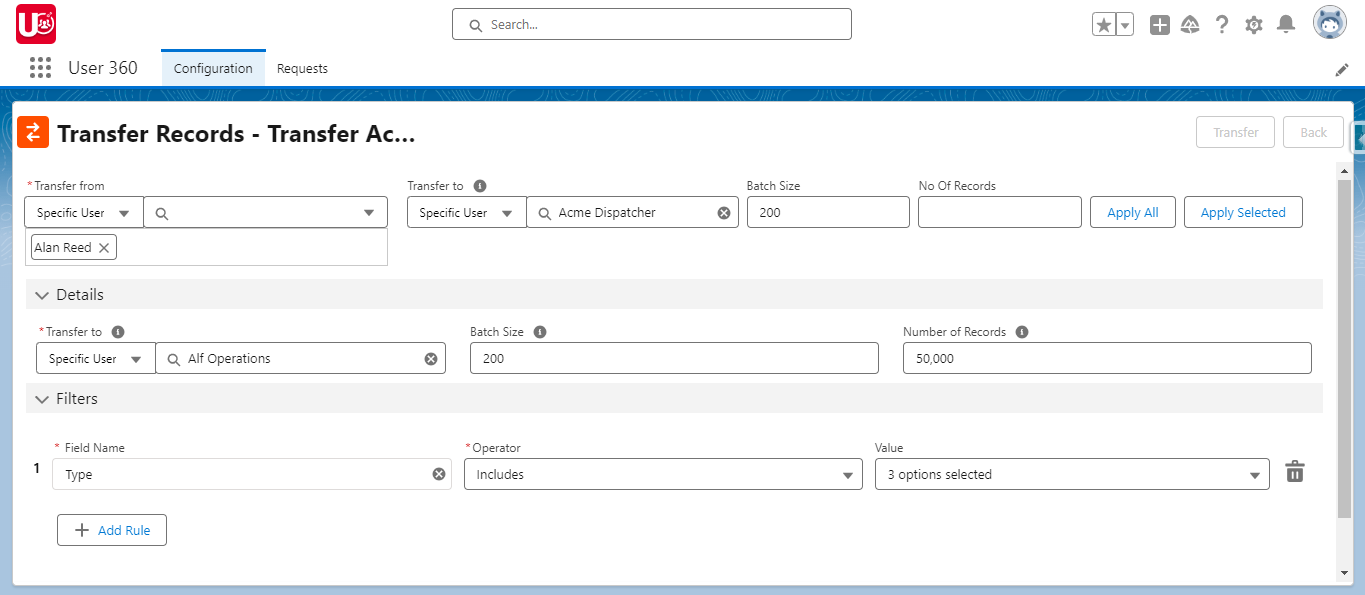
Task: Clear the Type field name
Action: (438, 474)
